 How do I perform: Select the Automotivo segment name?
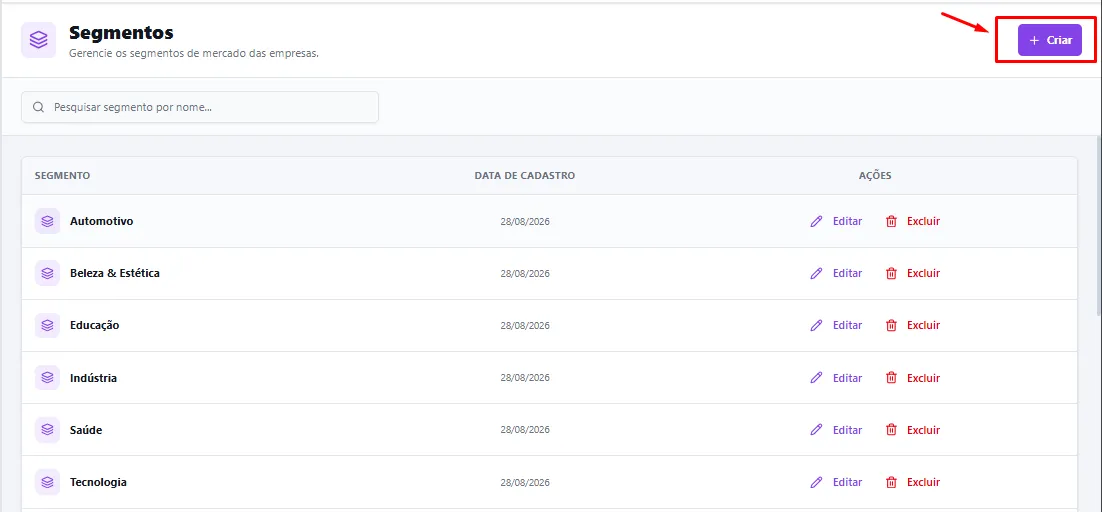point(101,221)
